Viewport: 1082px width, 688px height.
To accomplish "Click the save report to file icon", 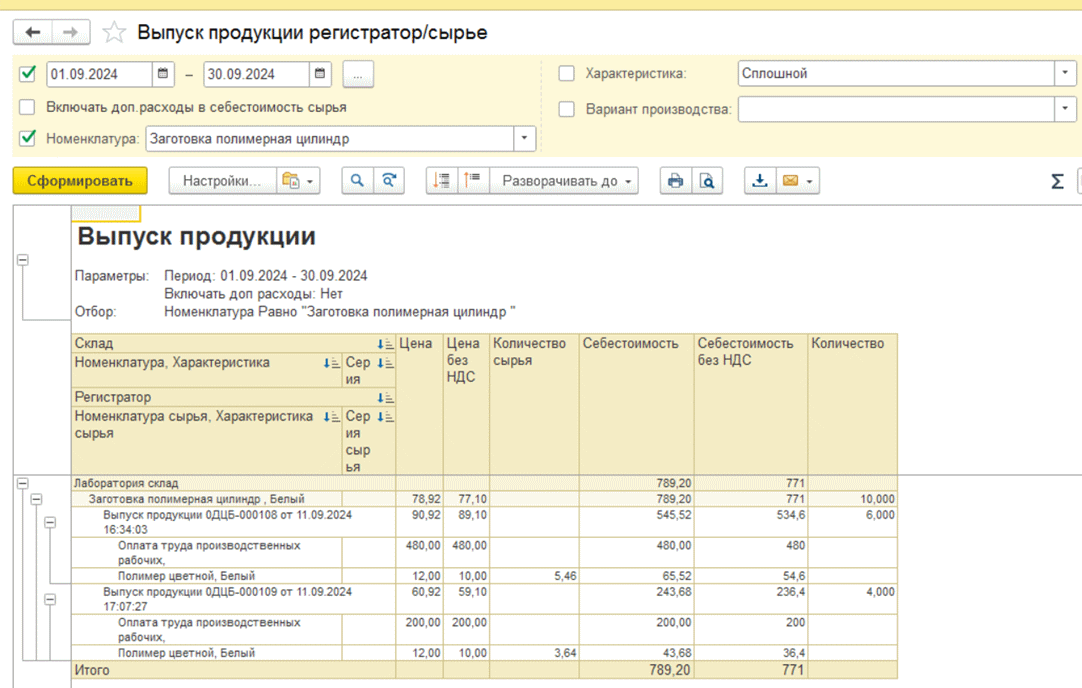I will pos(760,181).
